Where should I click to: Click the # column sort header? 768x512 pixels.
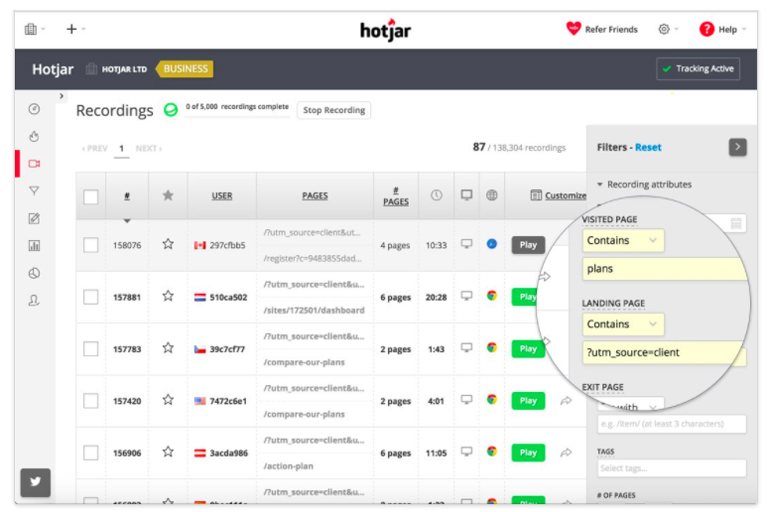pyautogui.click(x=127, y=196)
